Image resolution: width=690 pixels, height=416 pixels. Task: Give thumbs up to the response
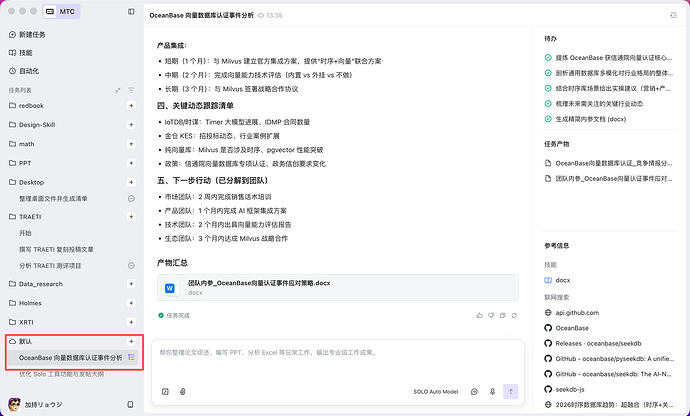[x=480, y=315]
